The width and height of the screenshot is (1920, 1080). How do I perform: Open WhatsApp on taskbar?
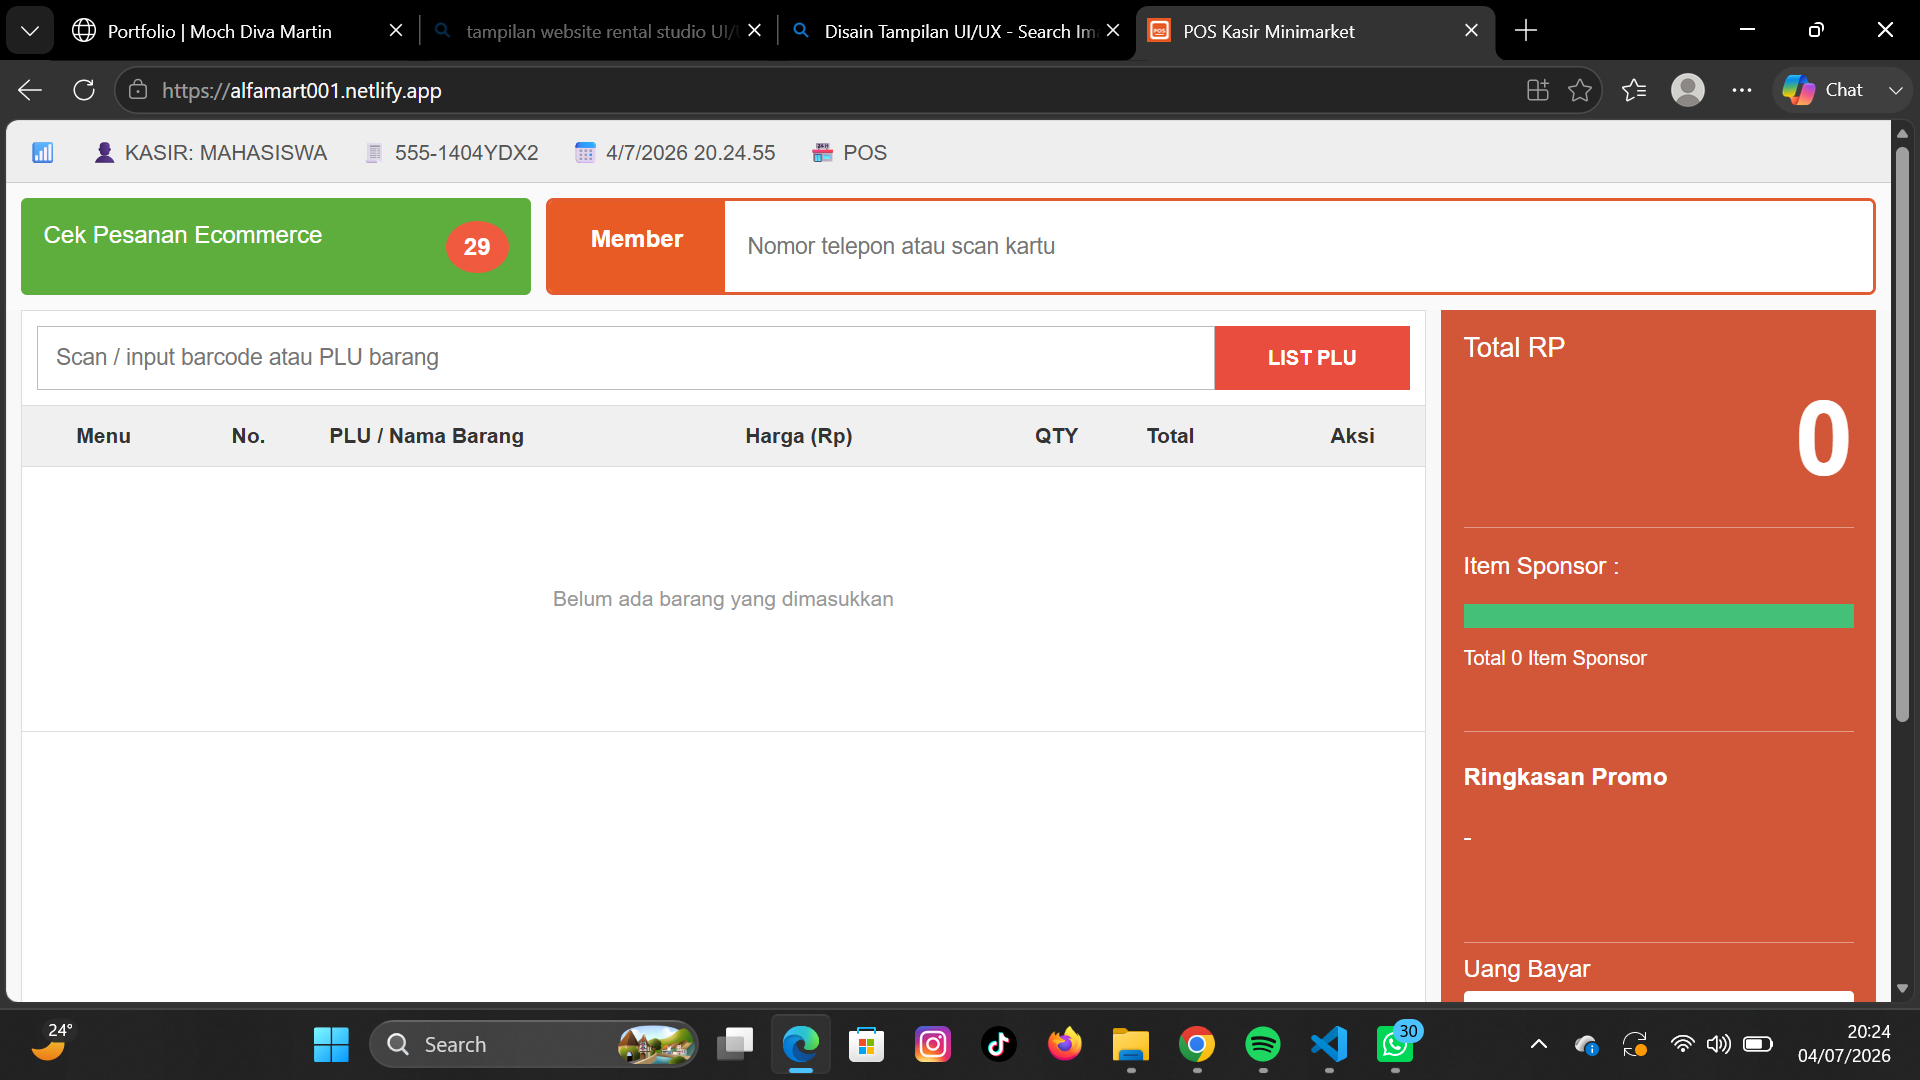click(1396, 1044)
